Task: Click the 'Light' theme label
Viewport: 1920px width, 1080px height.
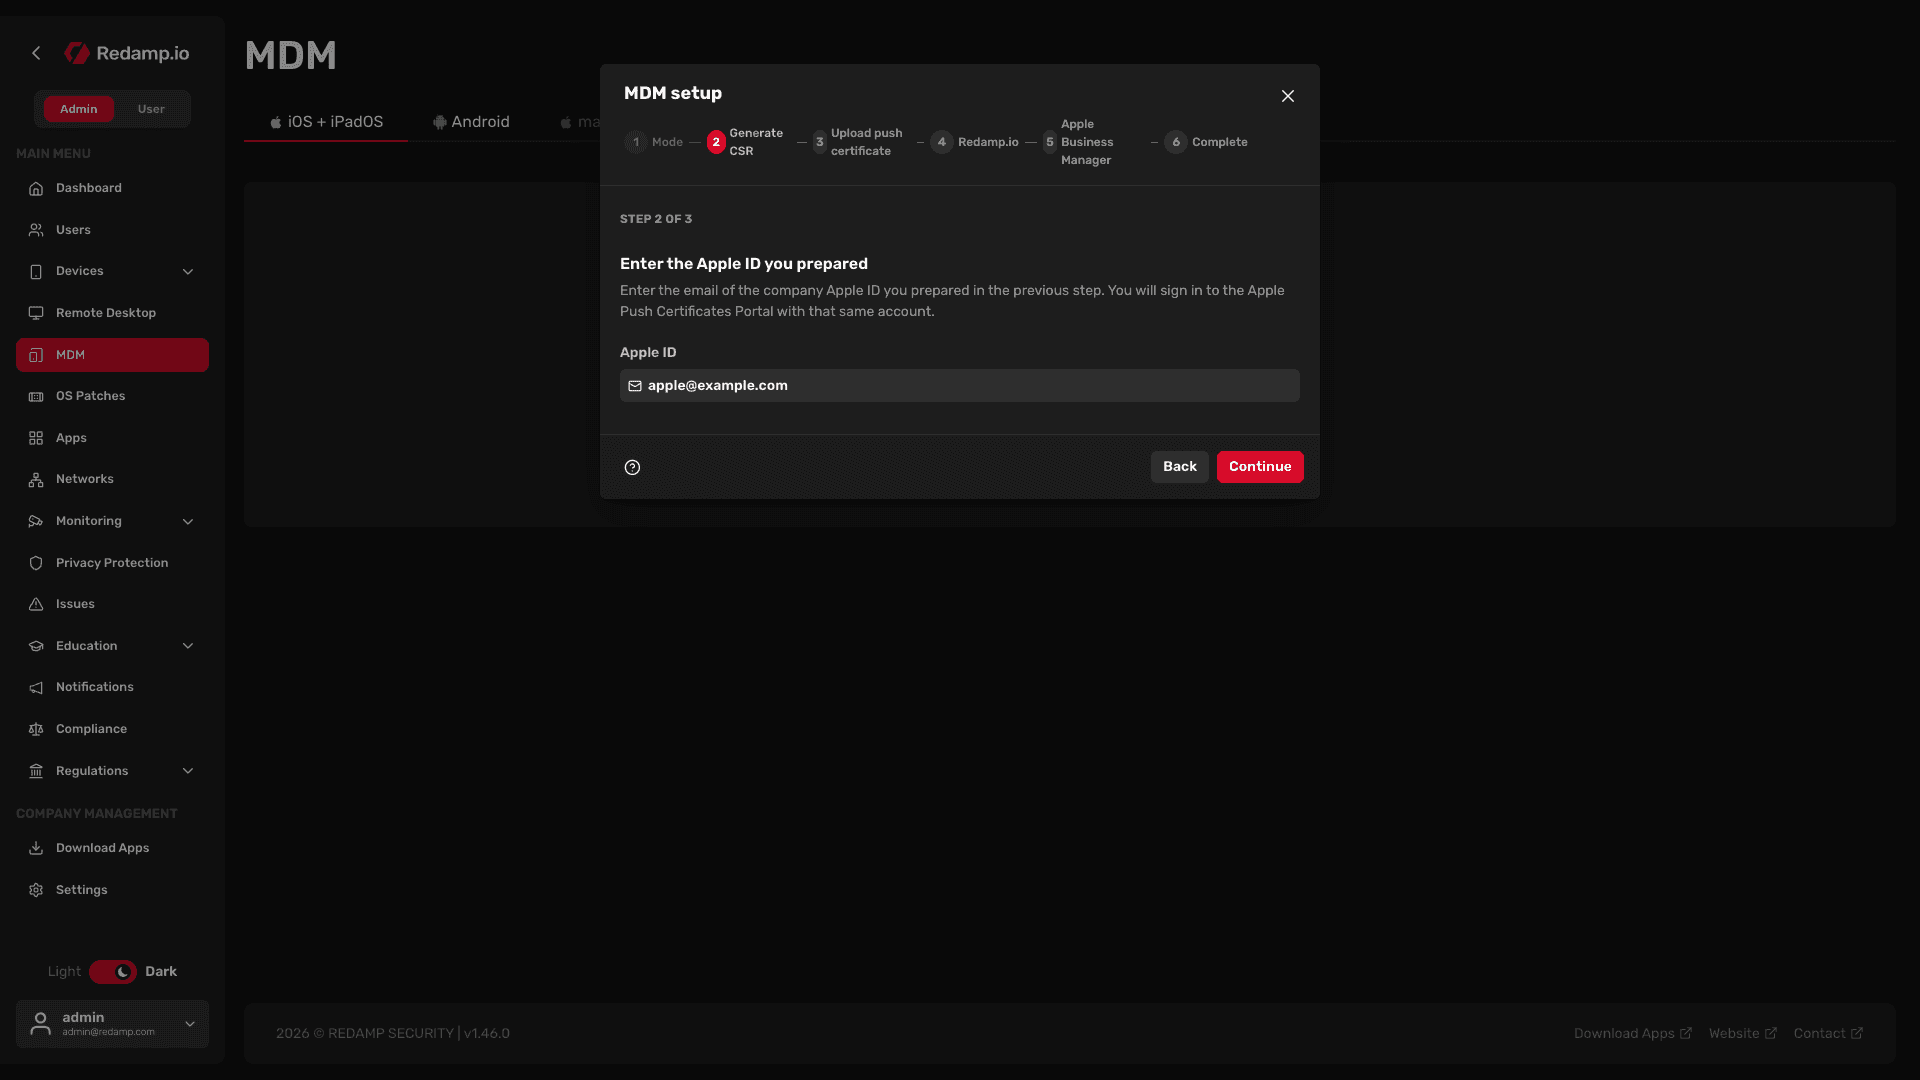Action: pyautogui.click(x=64, y=972)
